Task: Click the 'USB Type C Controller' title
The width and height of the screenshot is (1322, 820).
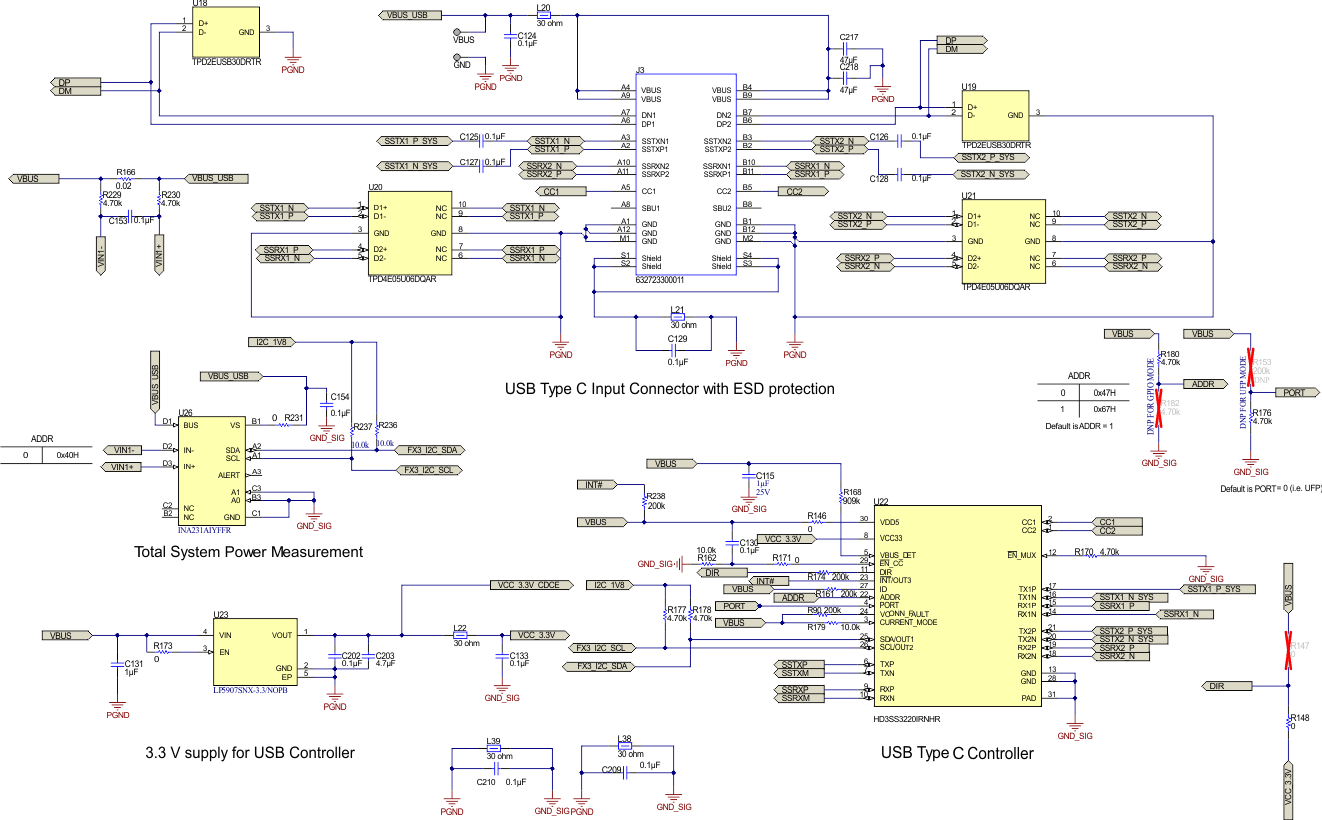Action: coord(957,753)
